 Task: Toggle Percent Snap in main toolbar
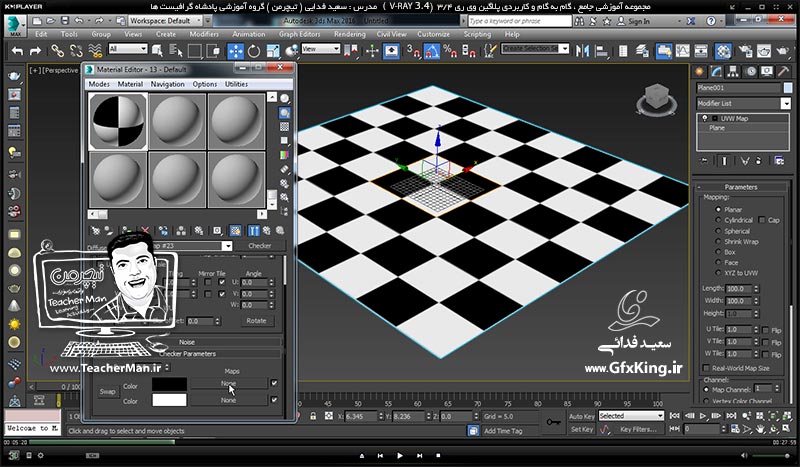[450, 51]
